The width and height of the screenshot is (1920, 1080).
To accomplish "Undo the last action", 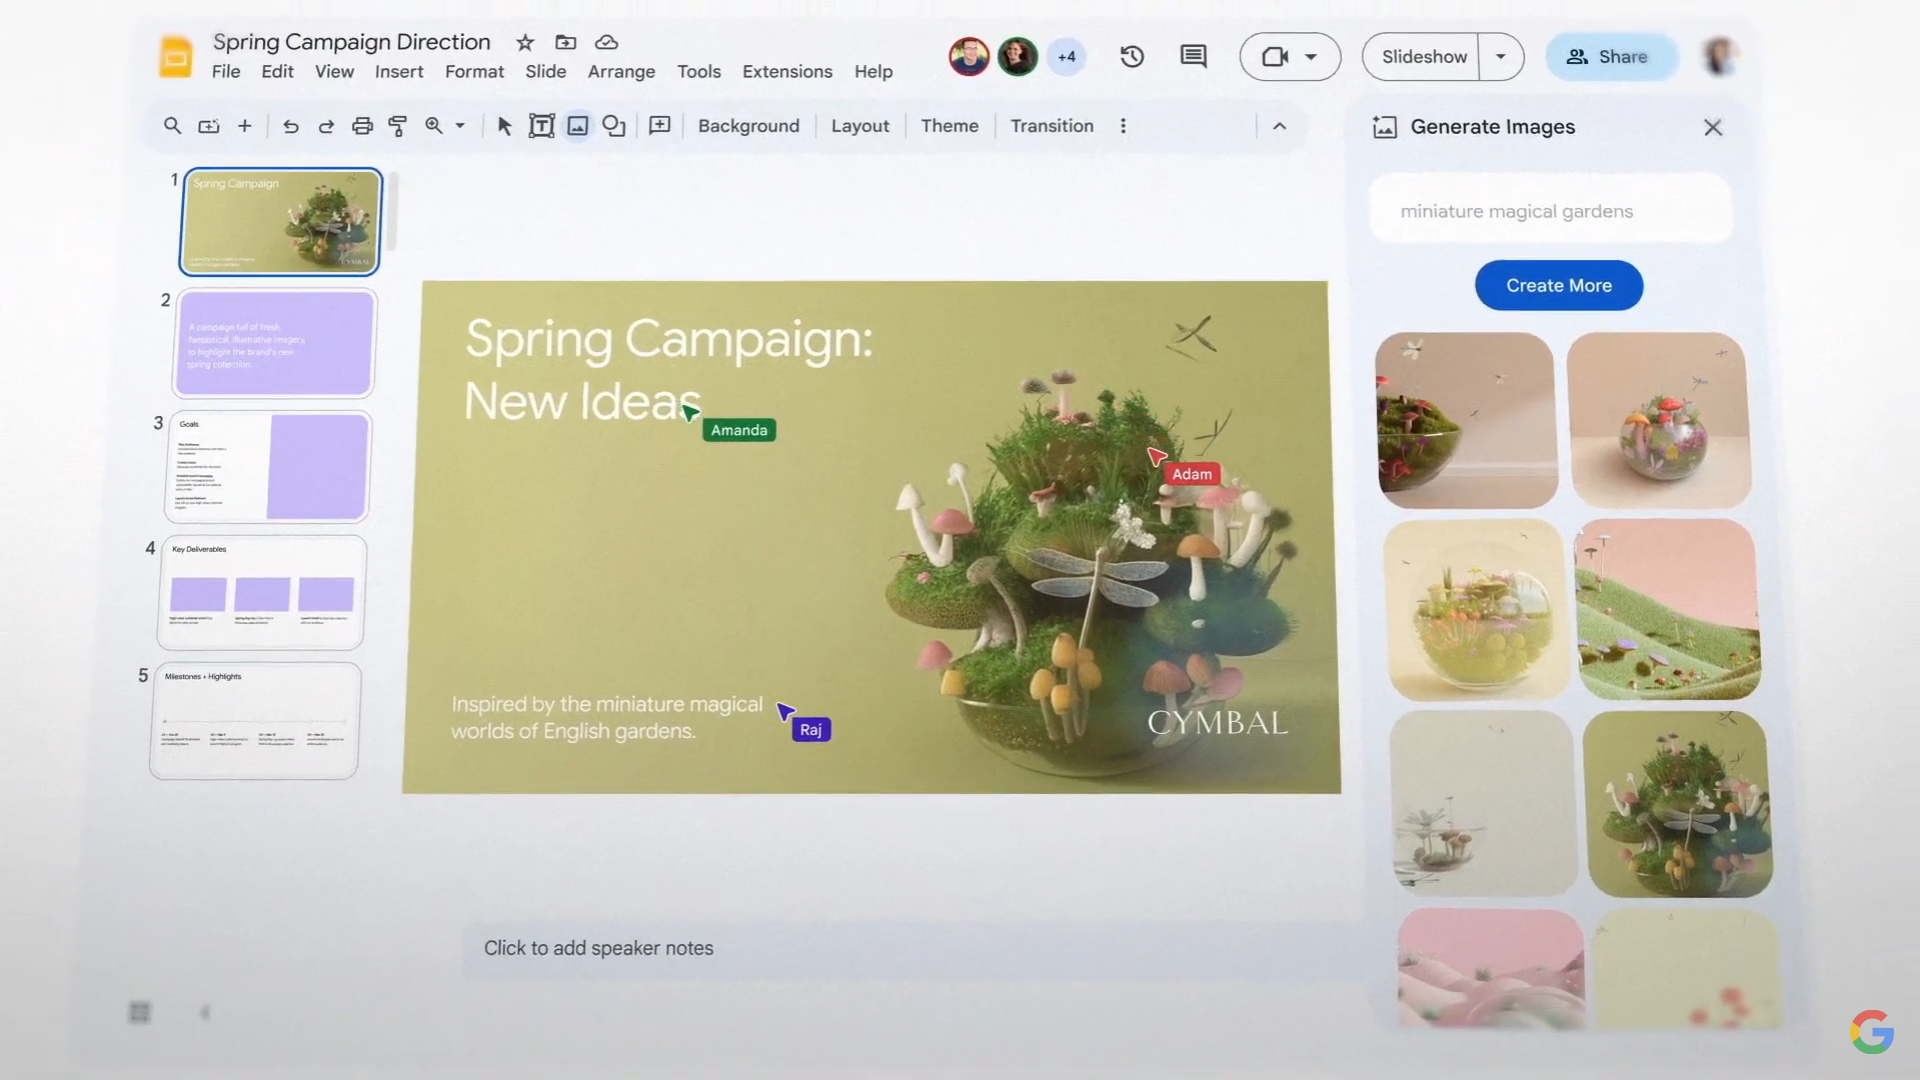I will [290, 126].
